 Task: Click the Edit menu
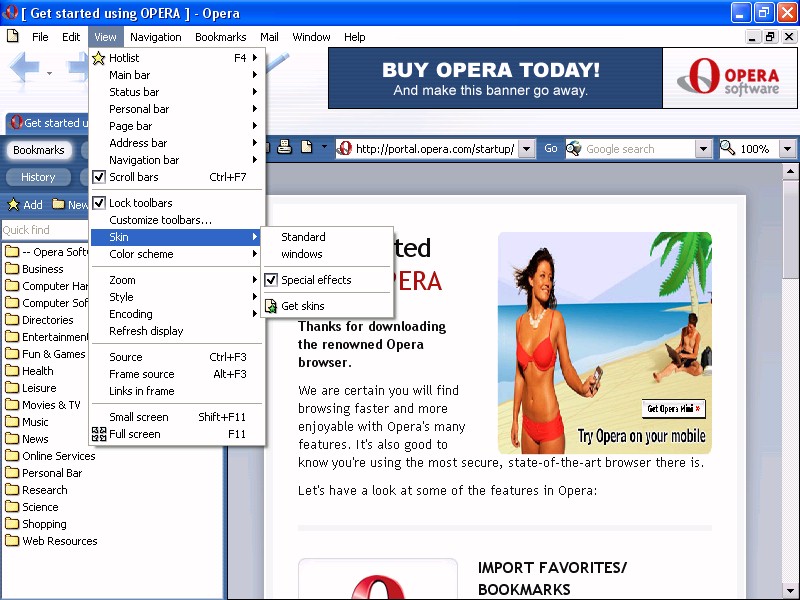coord(71,37)
